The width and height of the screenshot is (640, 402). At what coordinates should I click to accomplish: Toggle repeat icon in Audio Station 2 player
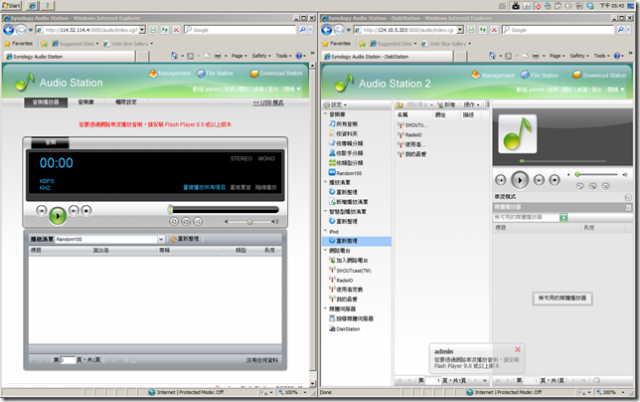(x=580, y=186)
